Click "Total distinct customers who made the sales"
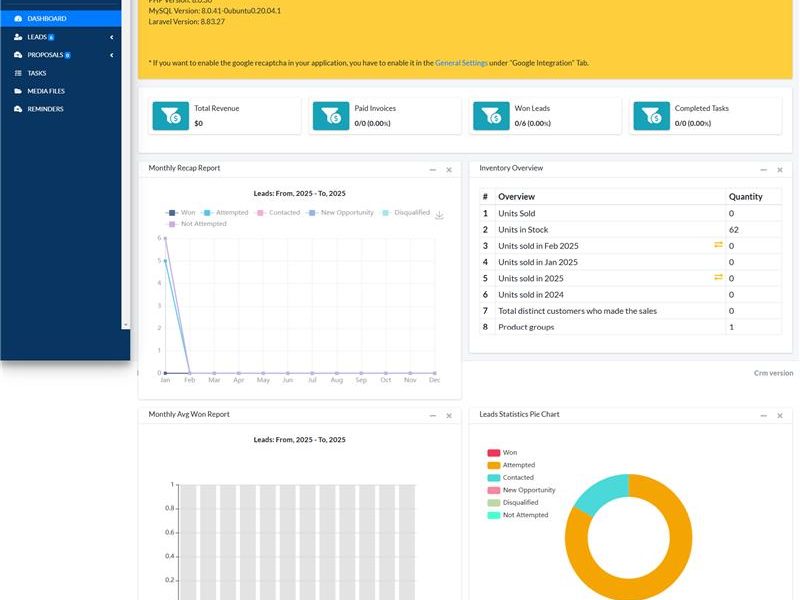The image size is (800, 600). point(578,311)
